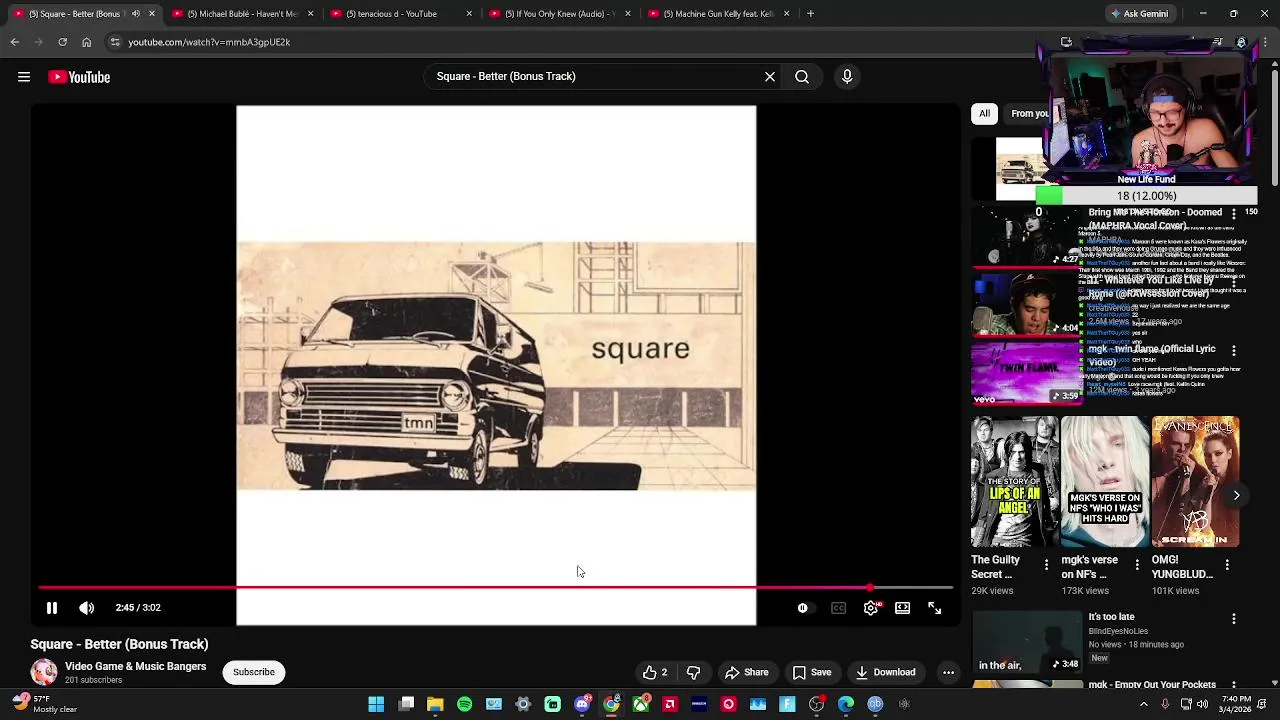Switch to theater mode
Image resolution: width=1280 pixels, height=720 pixels.
point(903,608)
